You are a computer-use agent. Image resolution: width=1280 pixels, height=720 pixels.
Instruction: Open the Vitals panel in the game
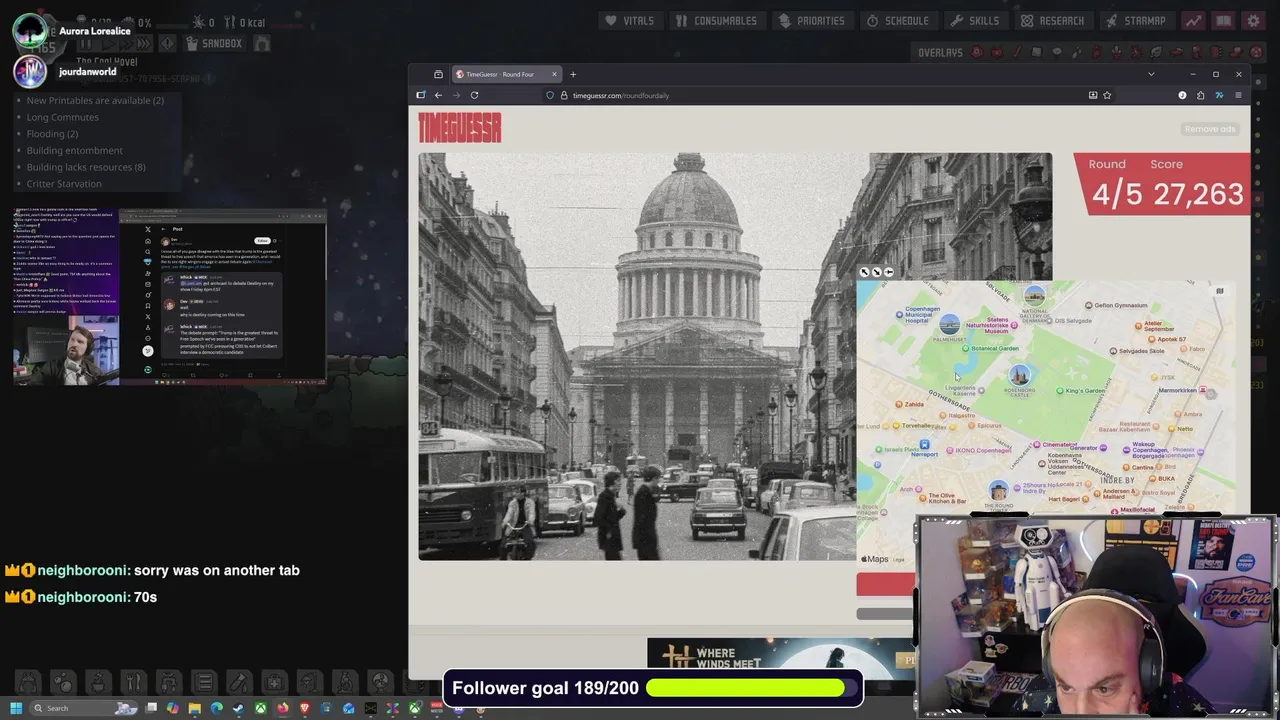click(x=629, y=20)
